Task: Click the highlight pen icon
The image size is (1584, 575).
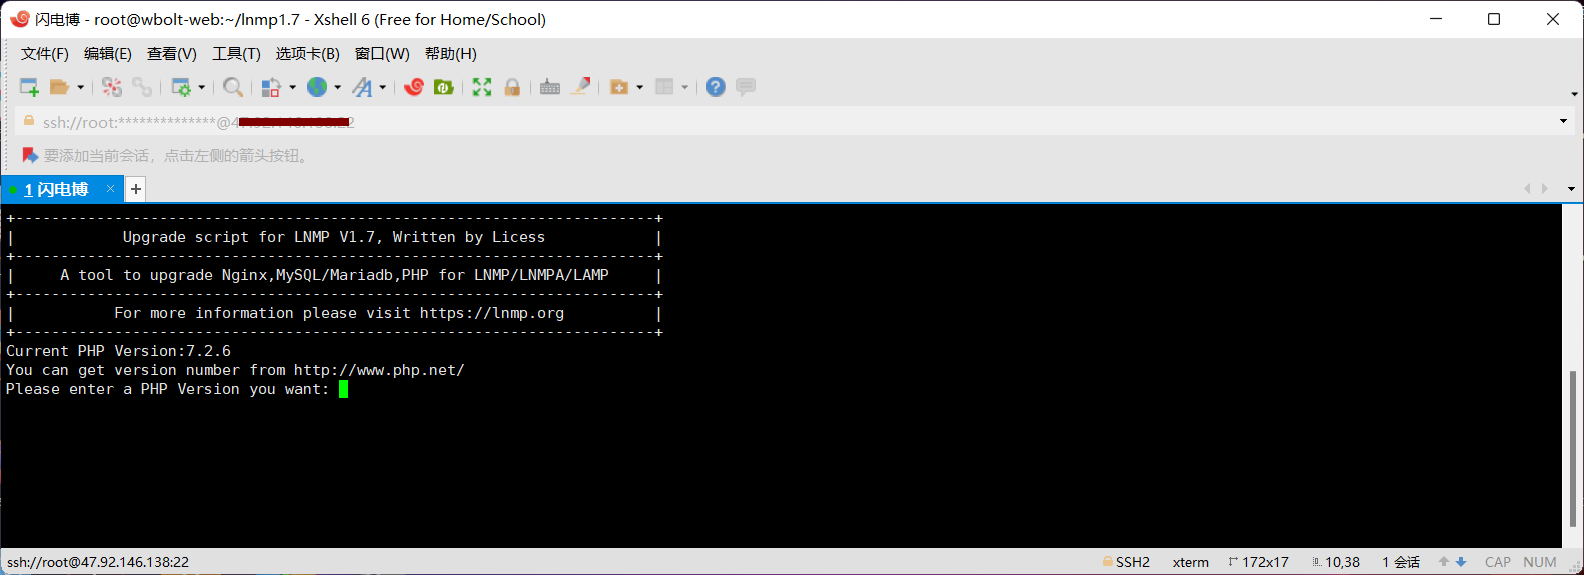Action: (580, 87)
